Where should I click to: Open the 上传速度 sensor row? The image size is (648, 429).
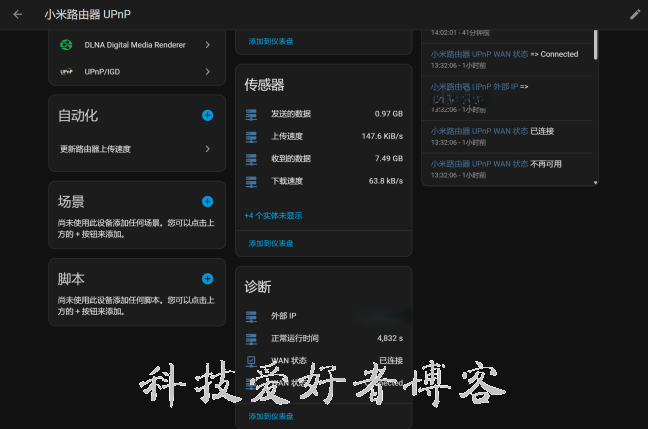[324, 136]
